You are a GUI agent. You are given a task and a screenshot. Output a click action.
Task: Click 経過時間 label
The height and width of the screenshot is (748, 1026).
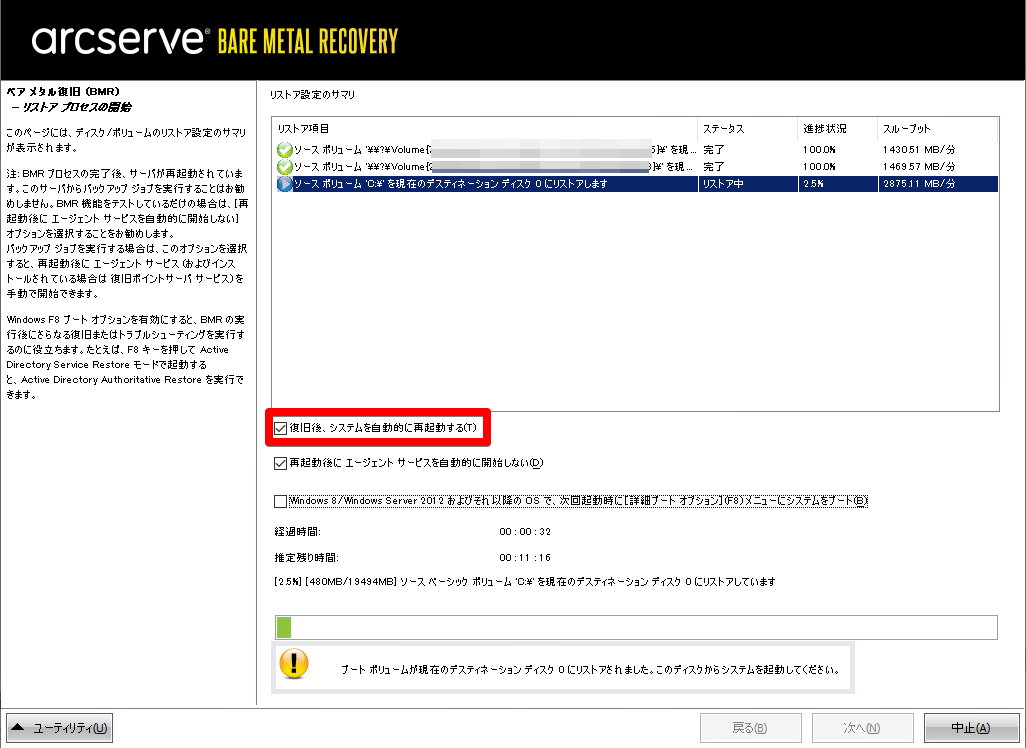click(x=297, y=531)
